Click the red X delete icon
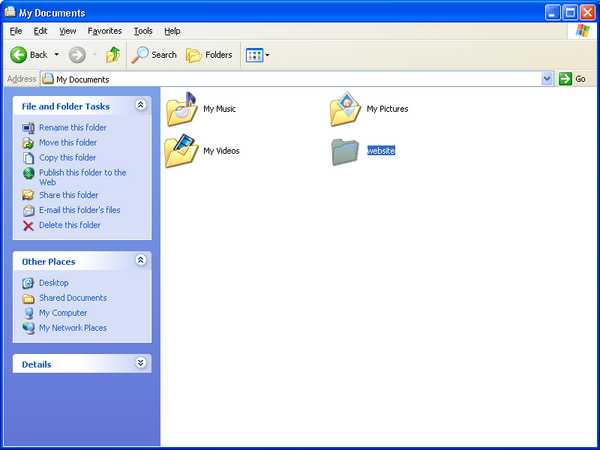 tap(28, 226)
